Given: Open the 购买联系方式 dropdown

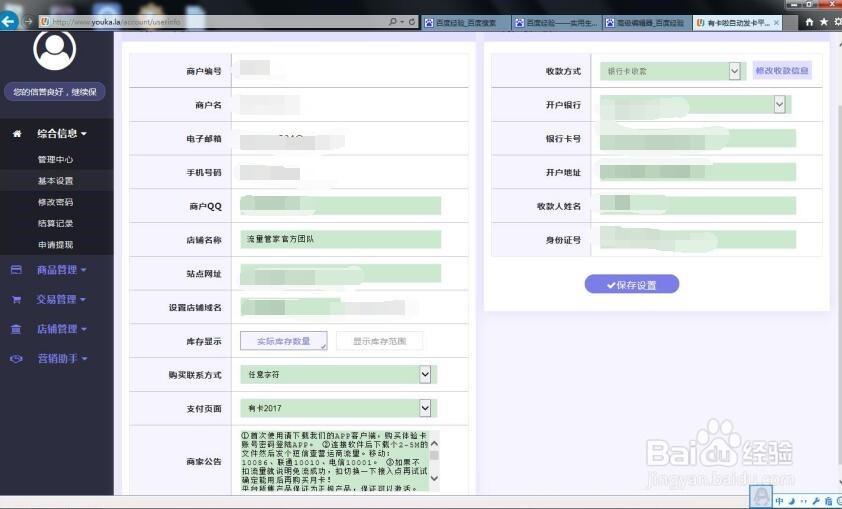Looking at the screenshot, I should [x=339, y=374].
